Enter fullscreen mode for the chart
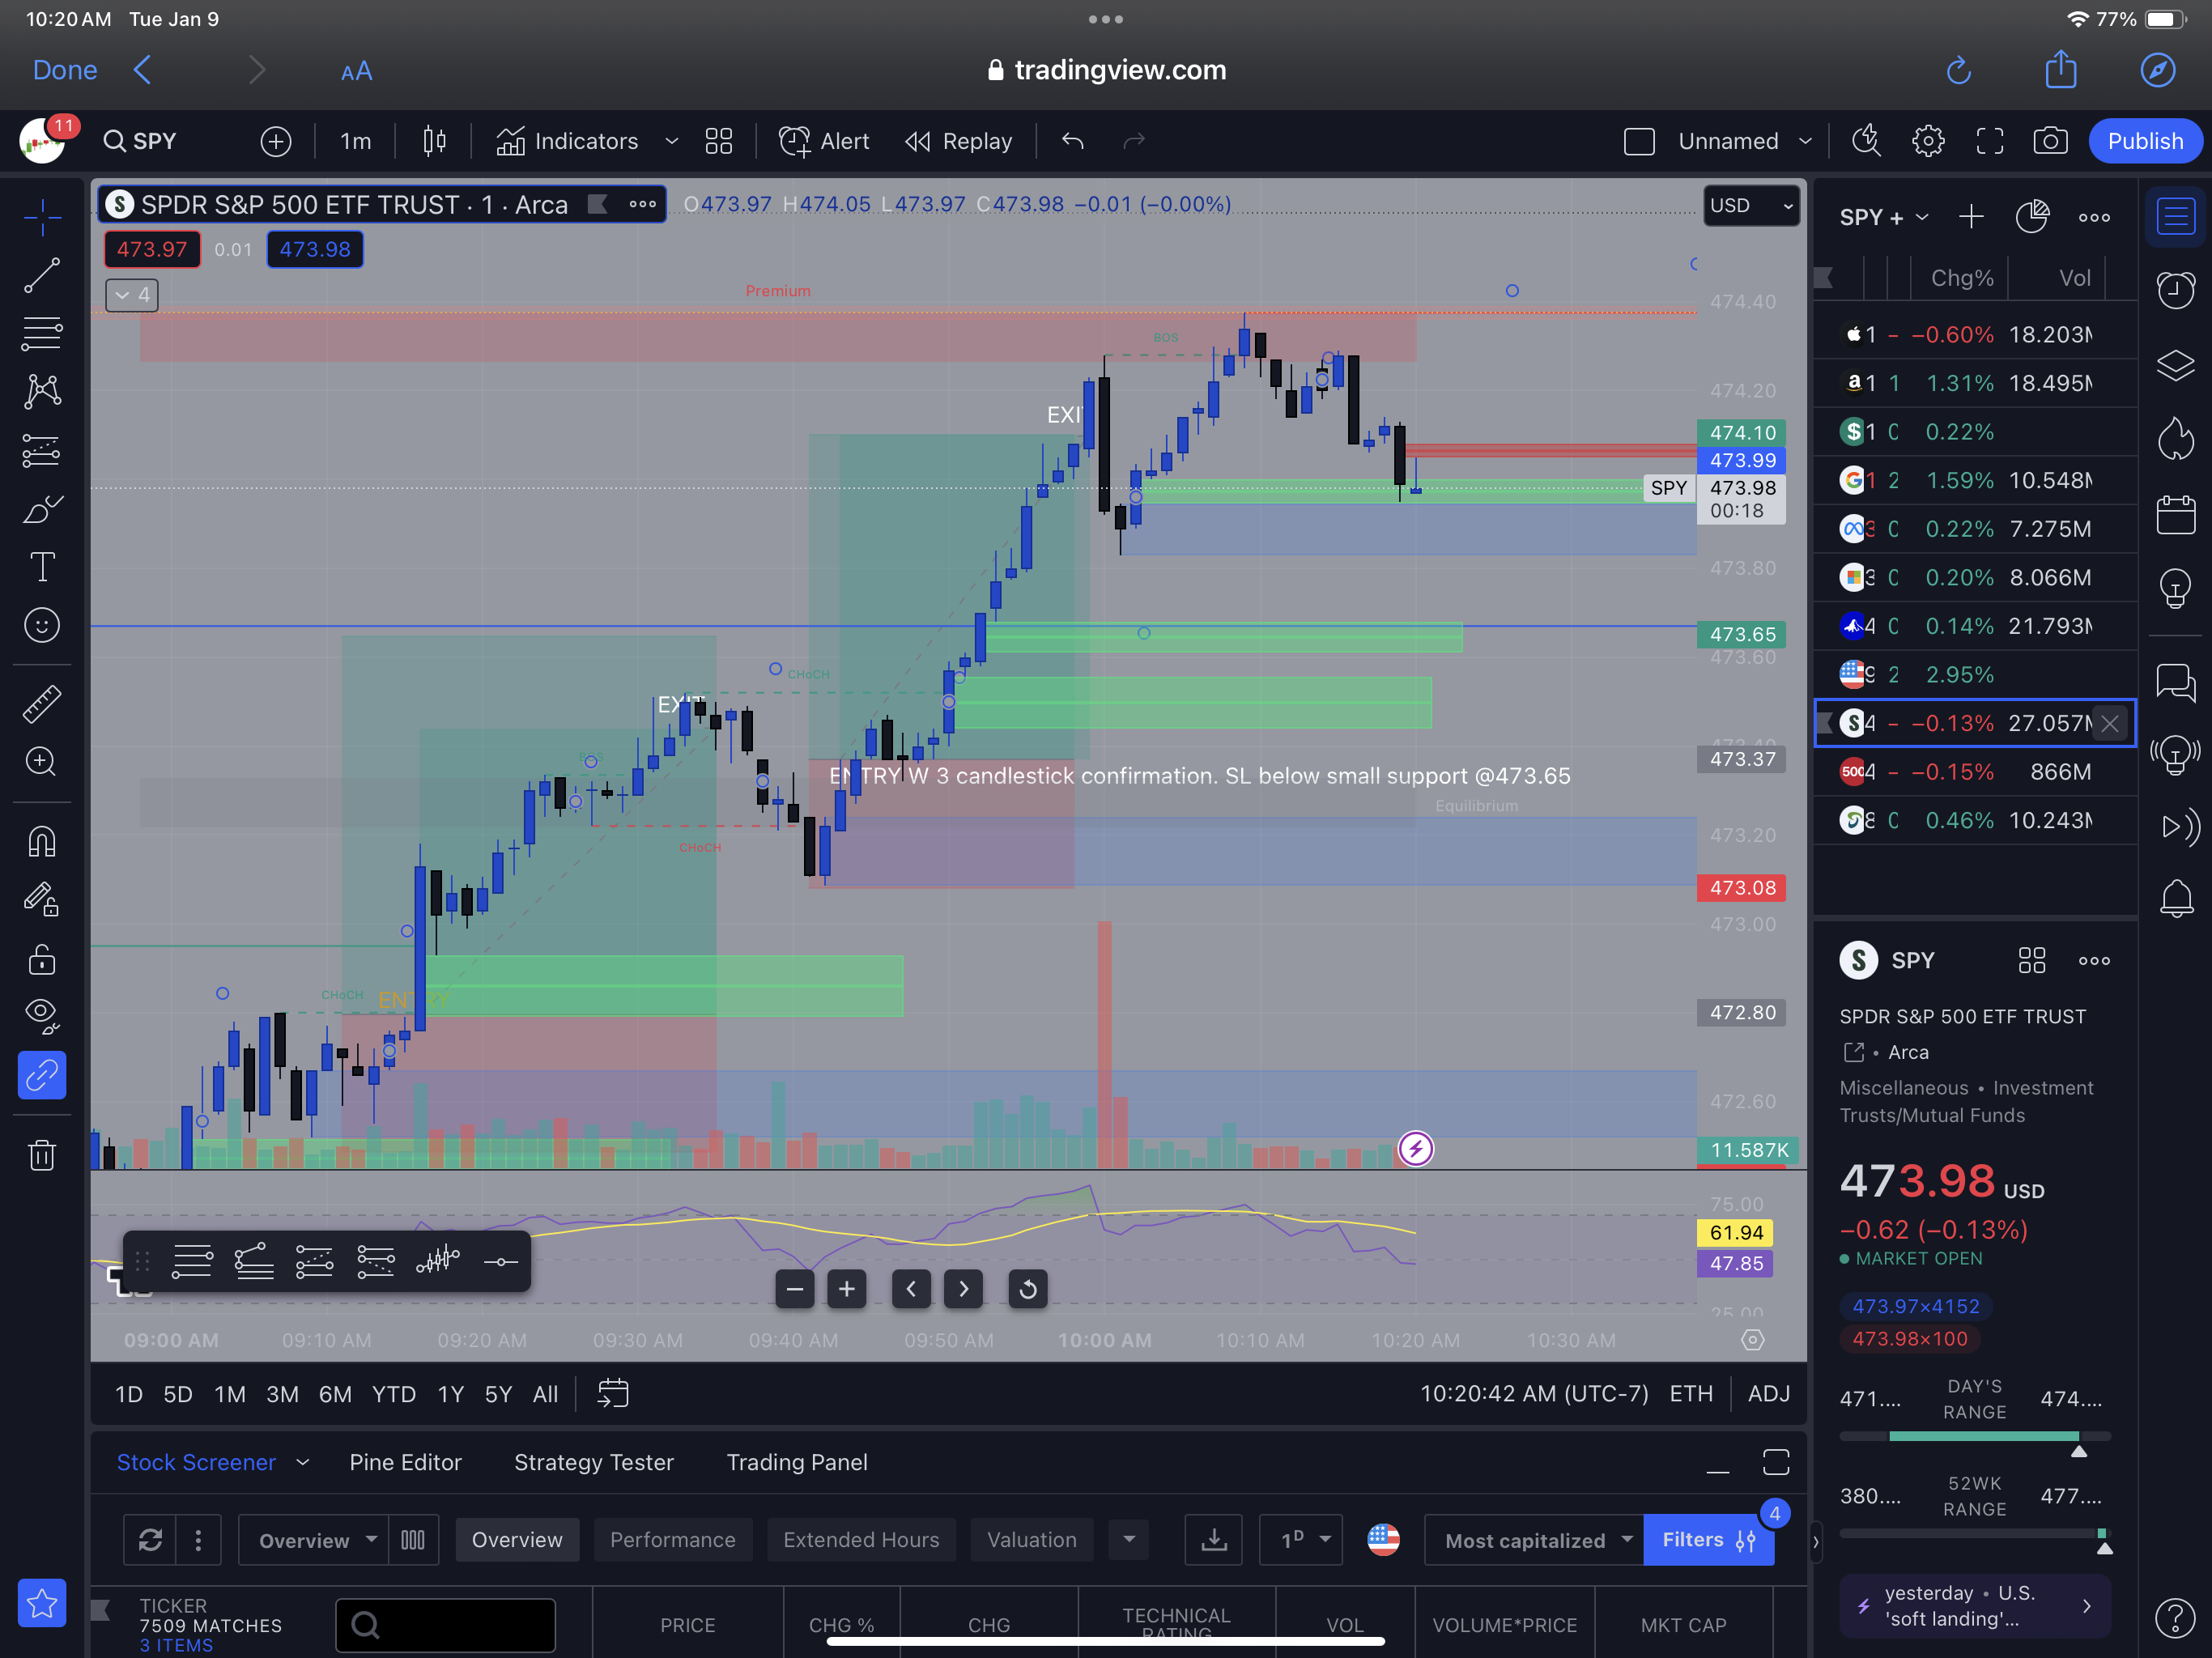2212x1658 pixels. (x=1990, y=141)
